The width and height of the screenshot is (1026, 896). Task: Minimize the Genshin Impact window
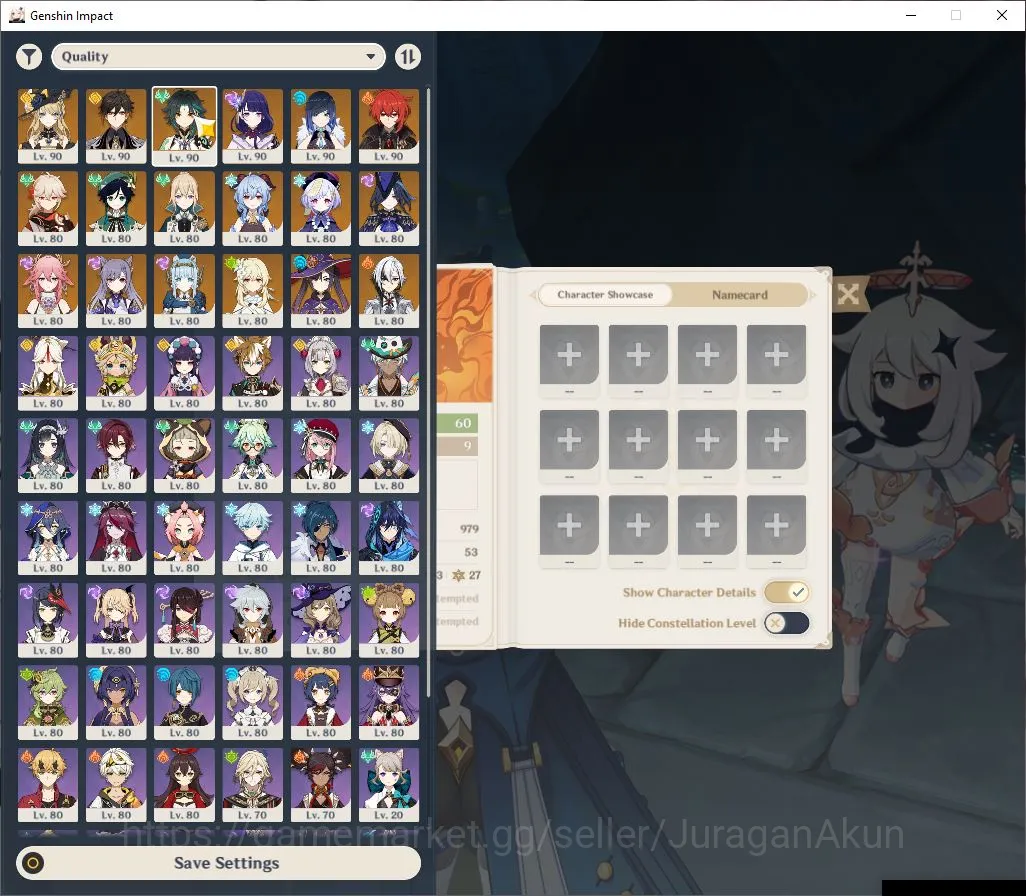911,15
